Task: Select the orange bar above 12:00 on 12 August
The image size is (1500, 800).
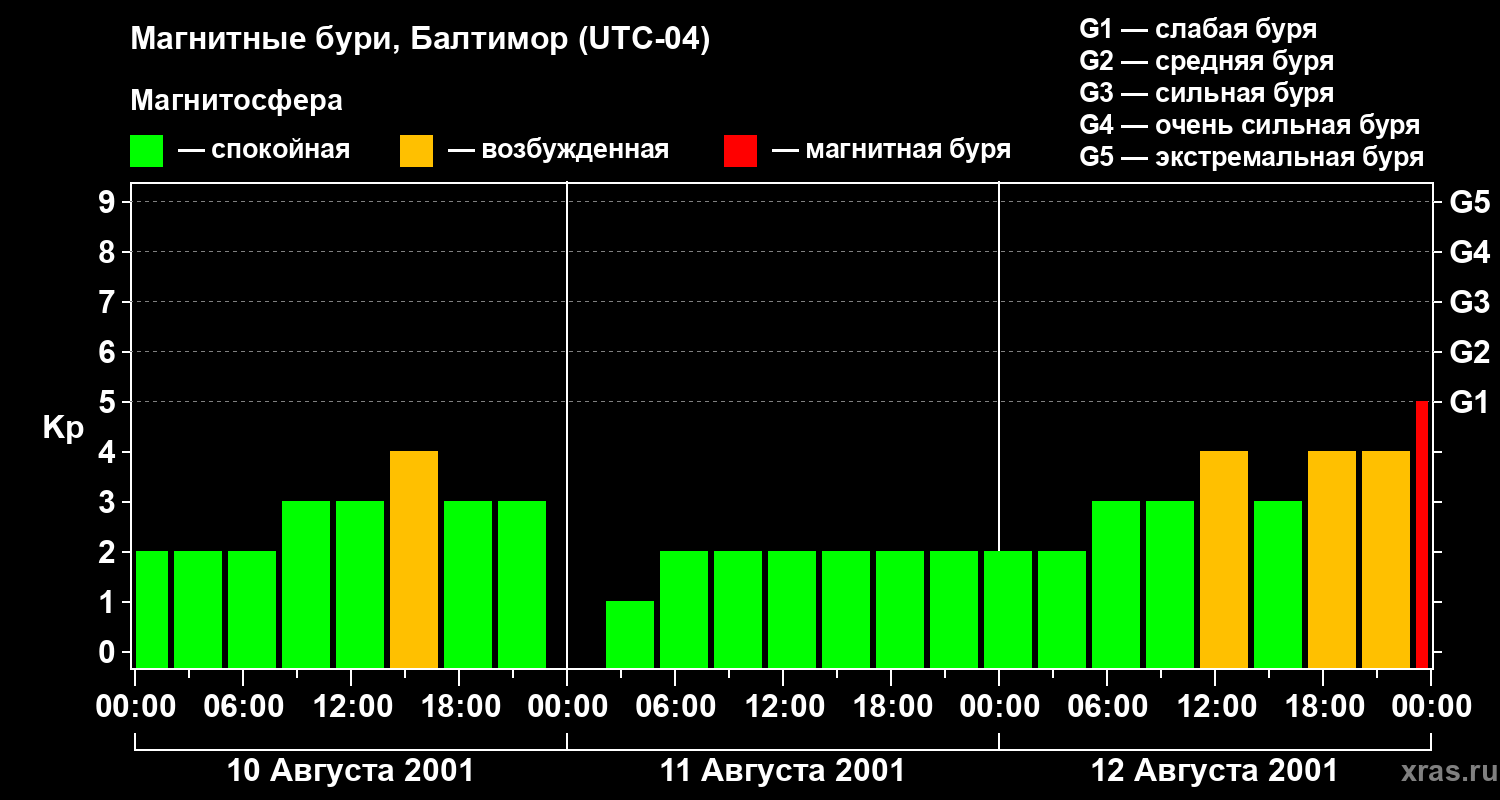Action: tap(1224, 559)
